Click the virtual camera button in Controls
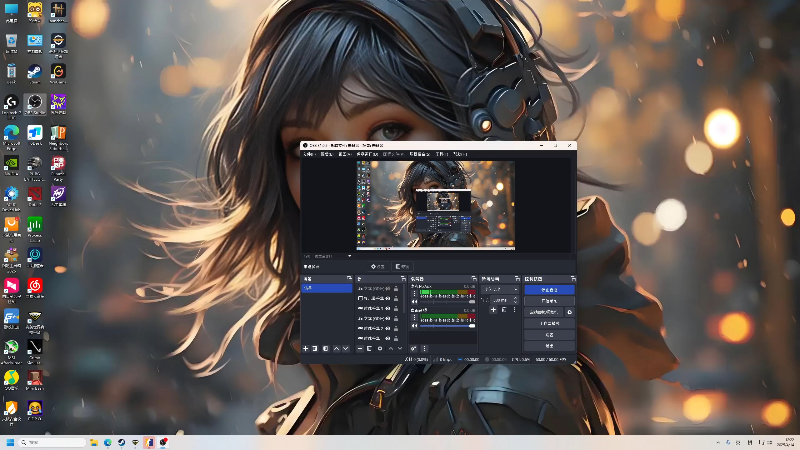 544,312
